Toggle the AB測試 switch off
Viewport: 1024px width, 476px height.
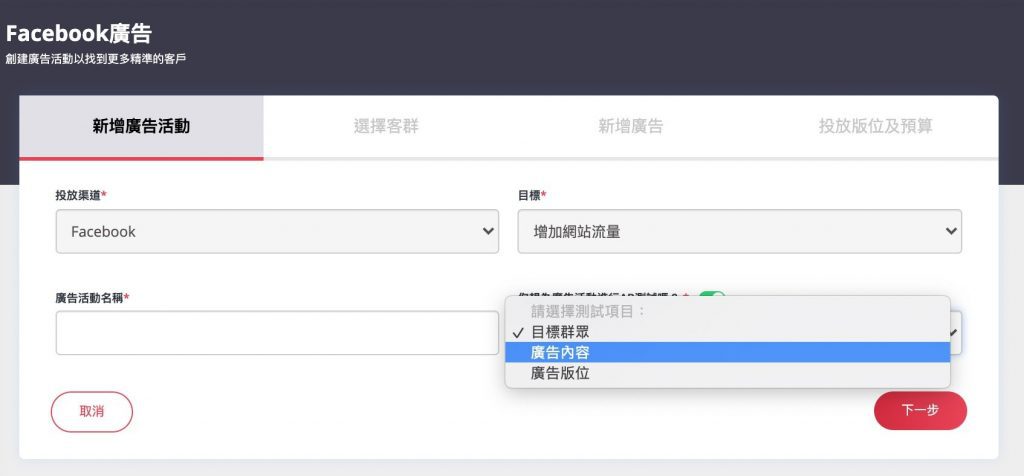(712, 296)
